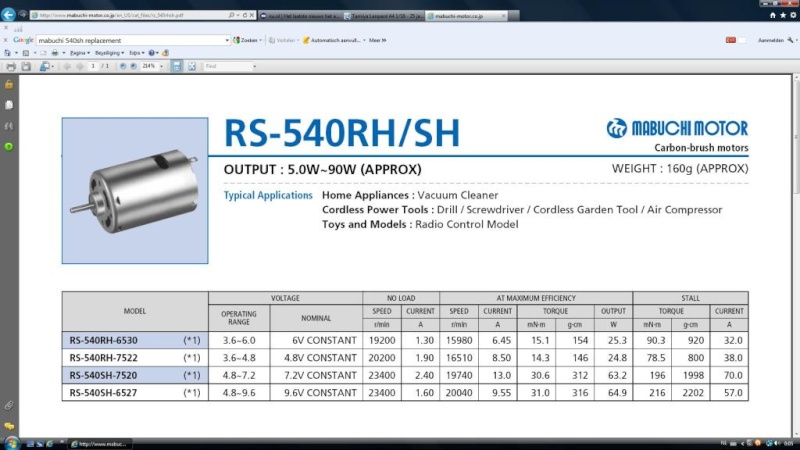Image resolution: width=800 pixels, height=450 pixels.
Task: Open the Beveiliging menu
Action: [109, 53]
